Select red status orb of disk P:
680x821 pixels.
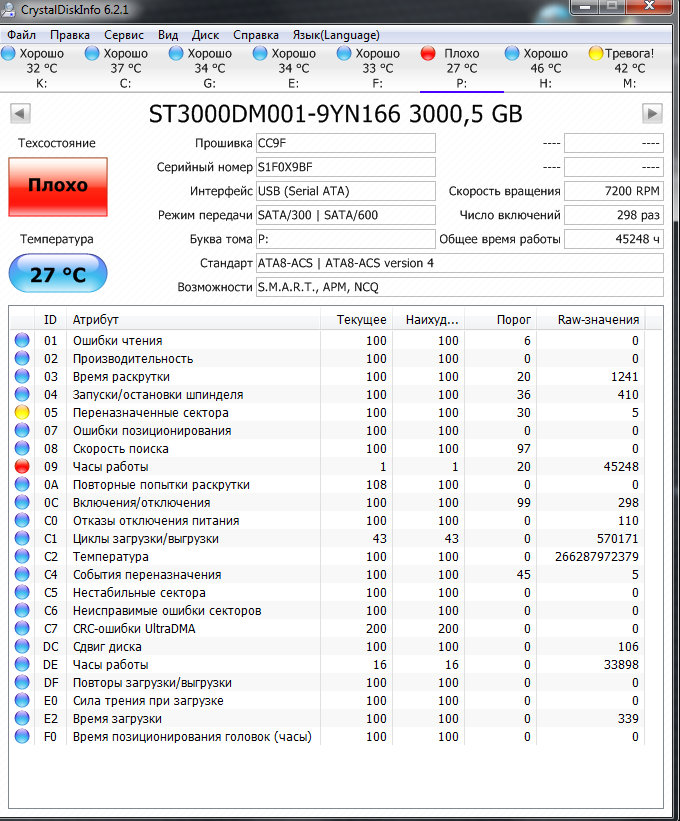click(428, 53)
